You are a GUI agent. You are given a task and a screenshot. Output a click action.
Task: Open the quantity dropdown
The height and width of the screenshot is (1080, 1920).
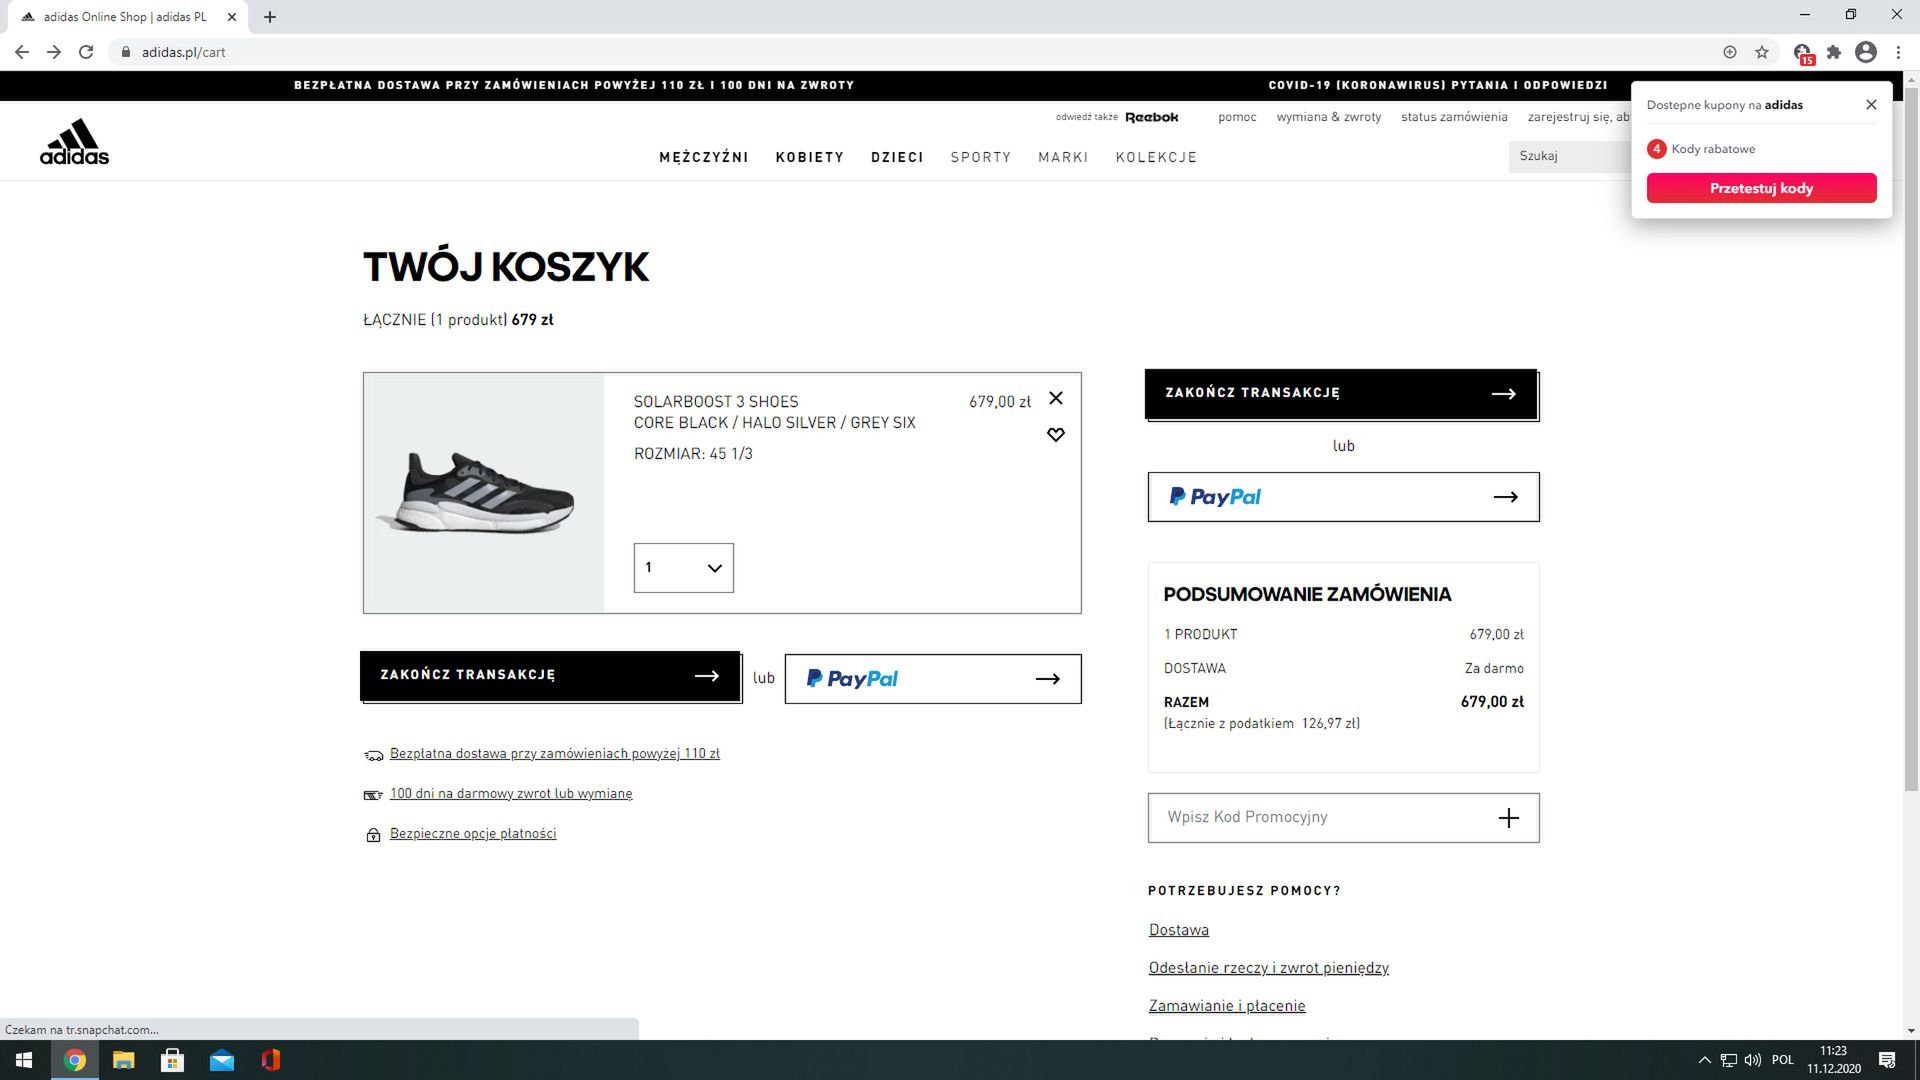(683, 568)
